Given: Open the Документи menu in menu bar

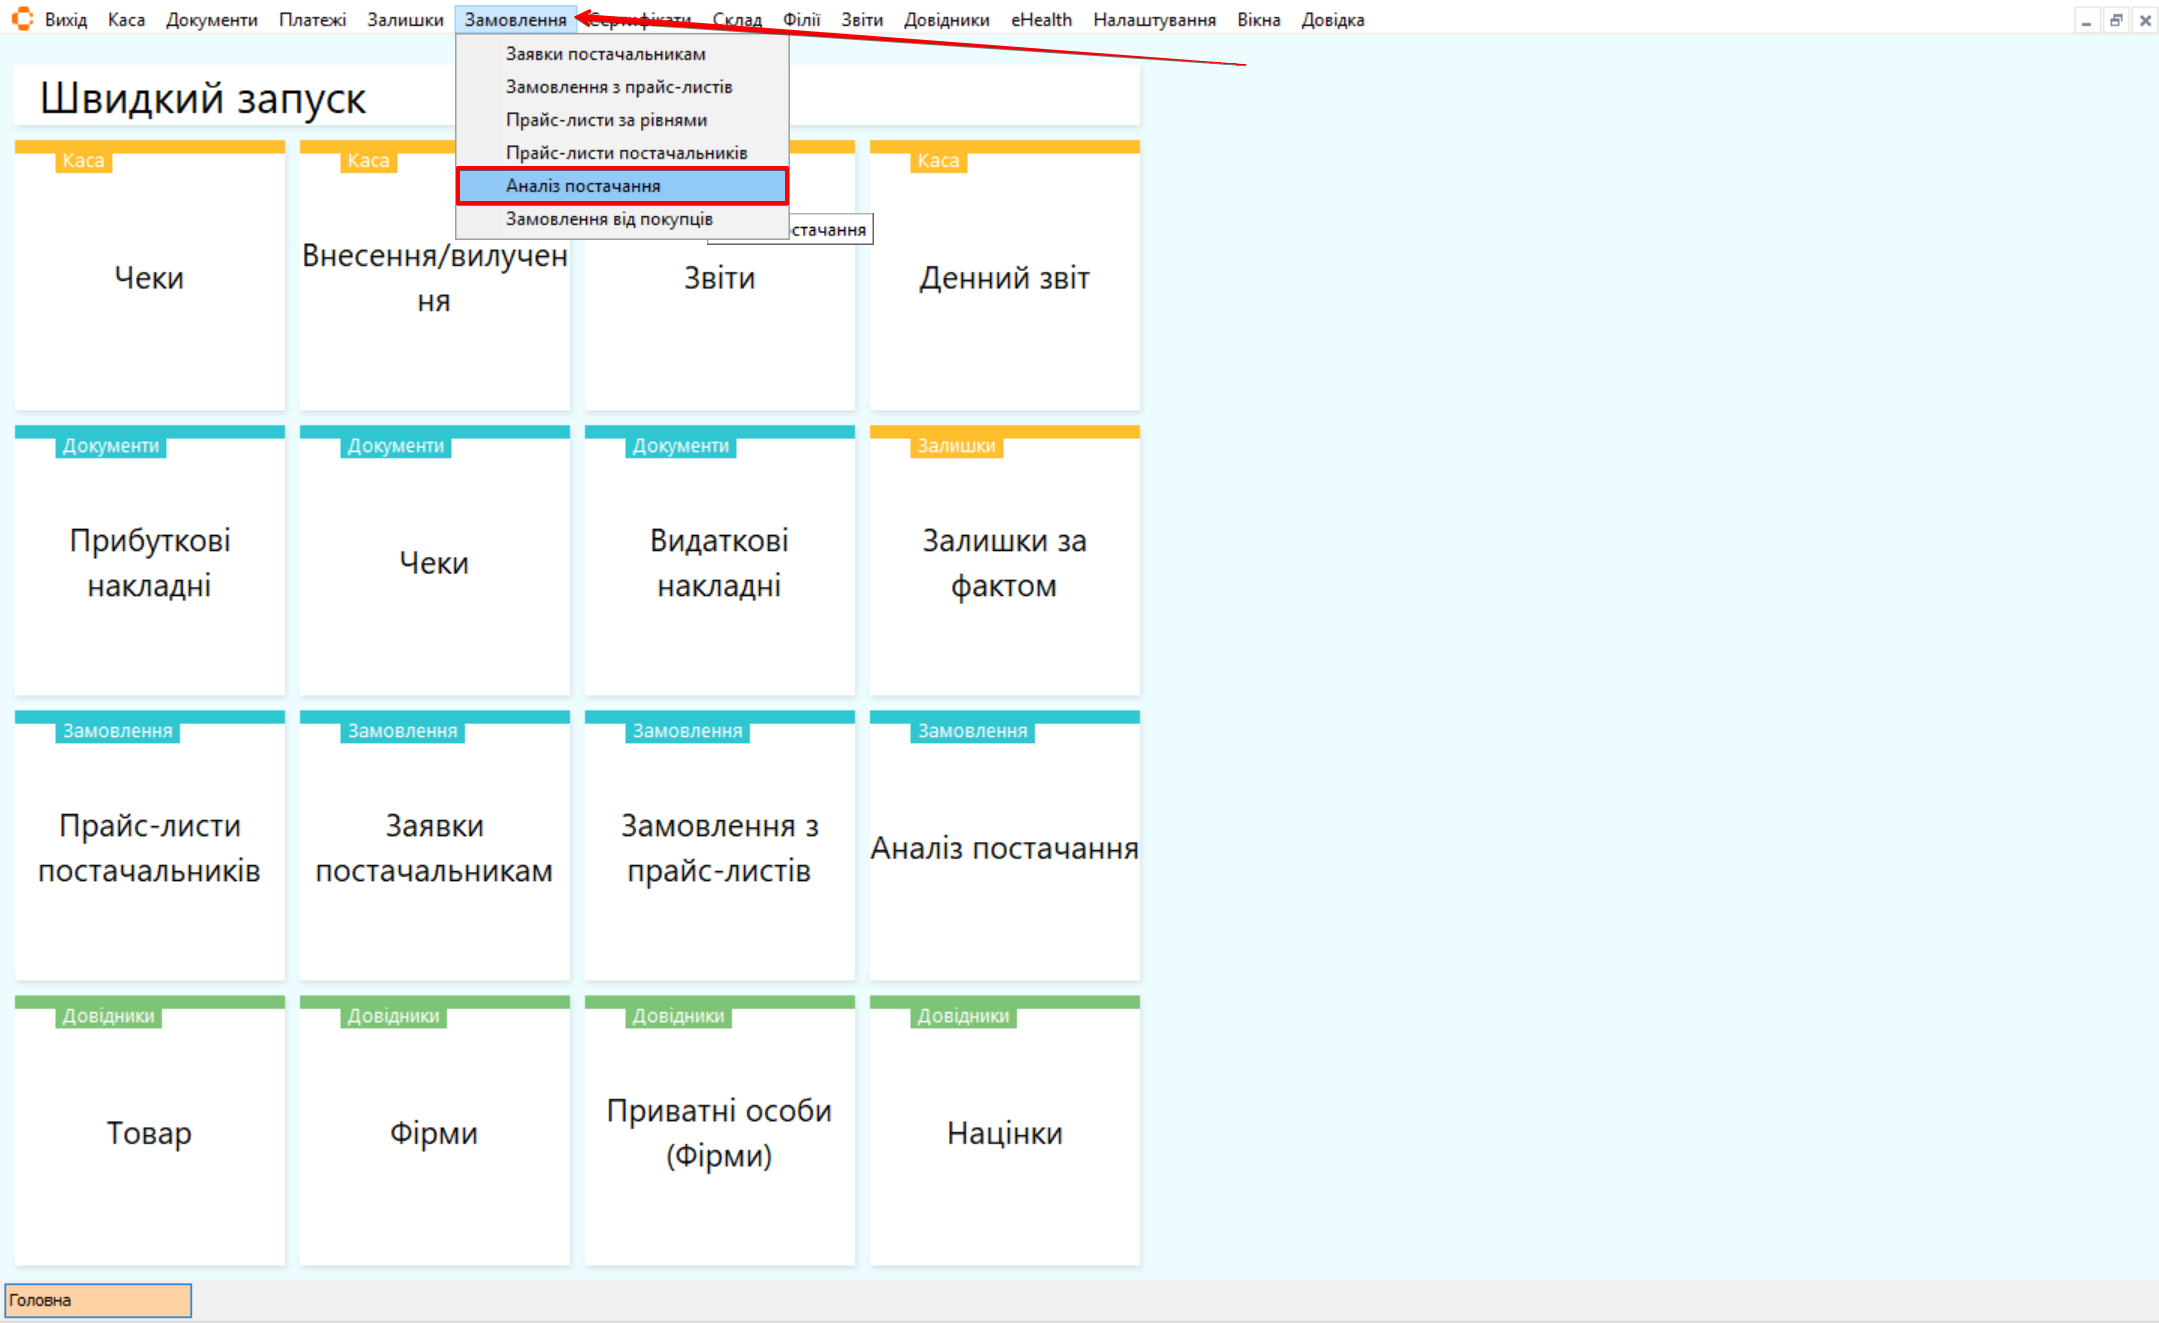Looking at the screenshot, I should [211, 20].
